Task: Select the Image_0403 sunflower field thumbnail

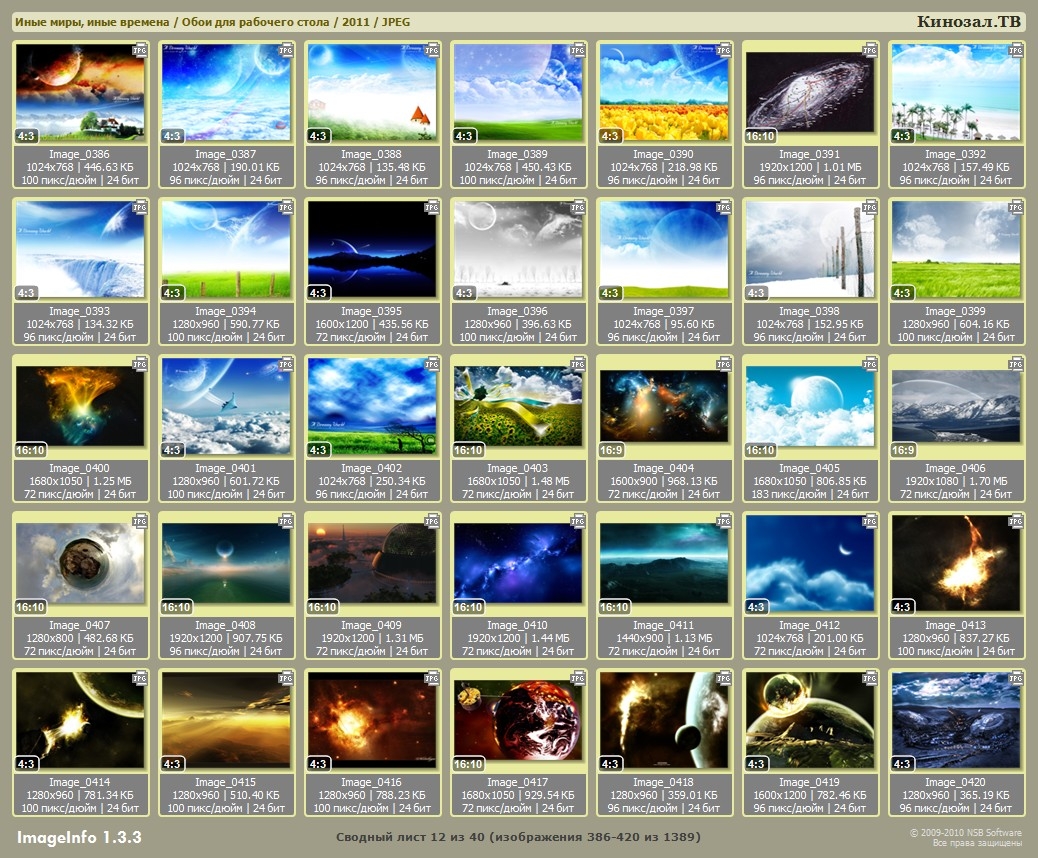Action: coord(519,407)
